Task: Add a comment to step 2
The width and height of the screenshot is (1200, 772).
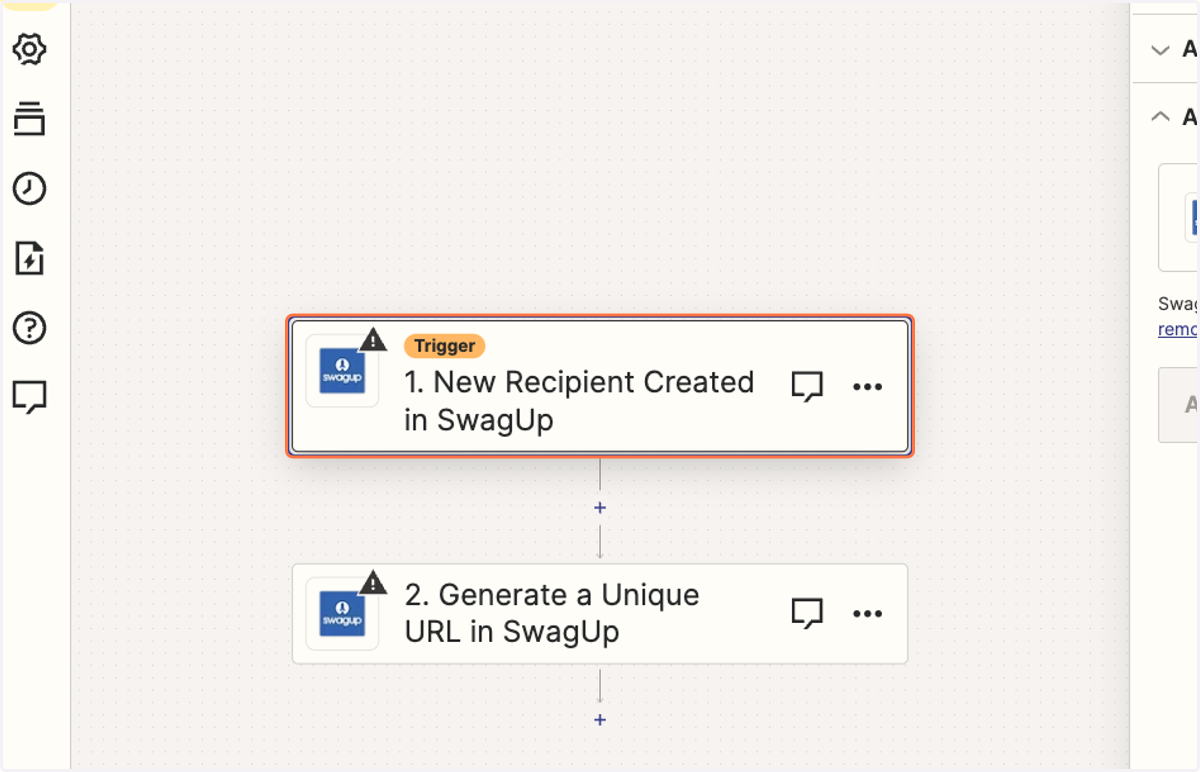Action: [807, 613]
